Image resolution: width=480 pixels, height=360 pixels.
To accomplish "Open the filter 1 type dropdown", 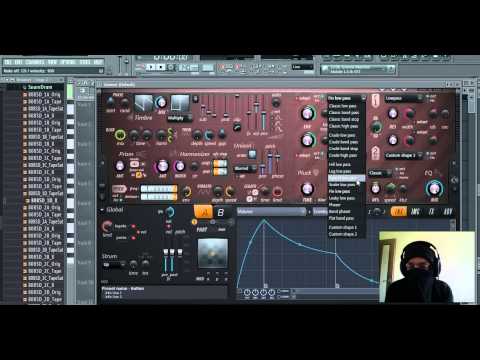I will click(346, 98).
